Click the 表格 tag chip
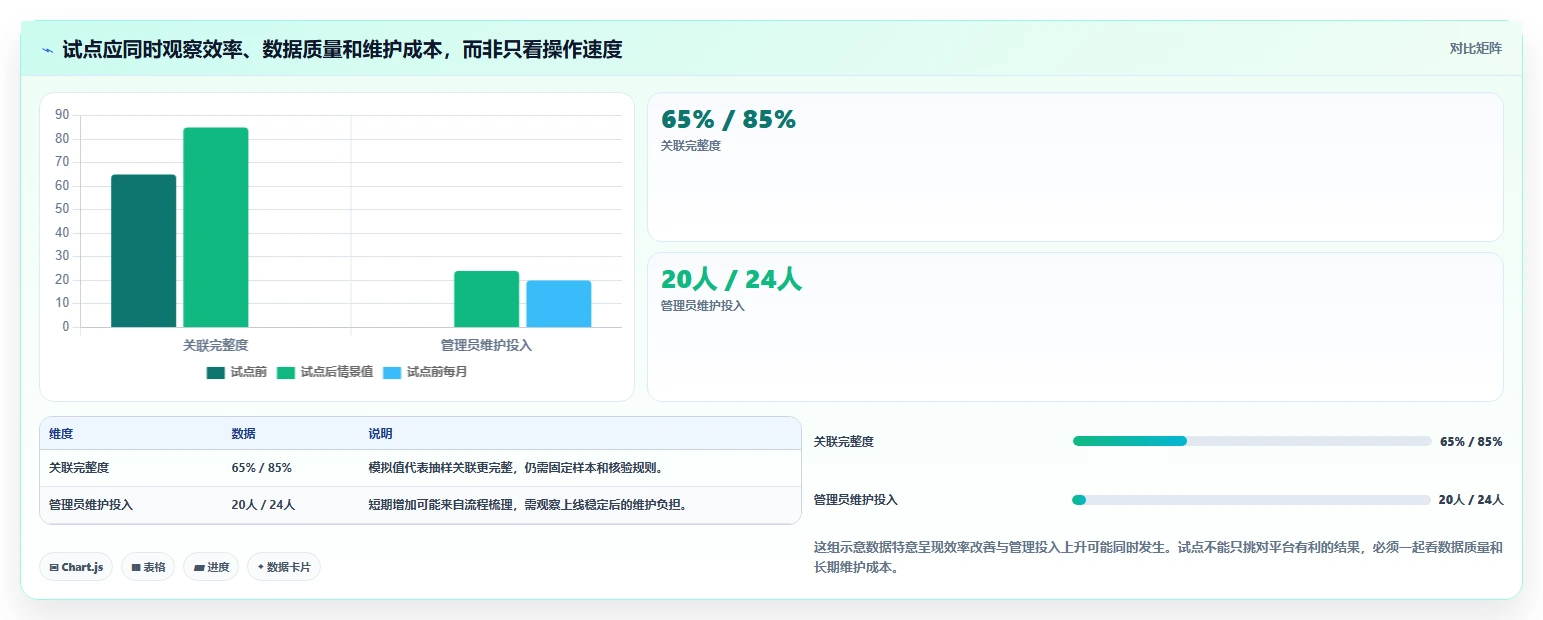Screen dimensions: 1543x620 click(x=148, y=567)
